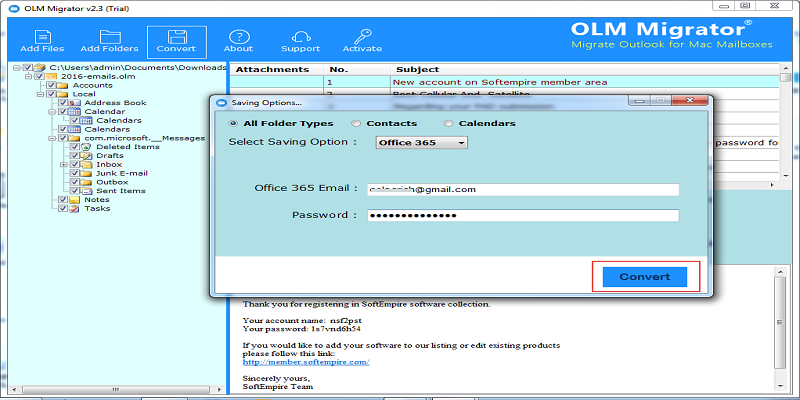Click the pencil folder icon beside Drafts

[x=87, y=156]
